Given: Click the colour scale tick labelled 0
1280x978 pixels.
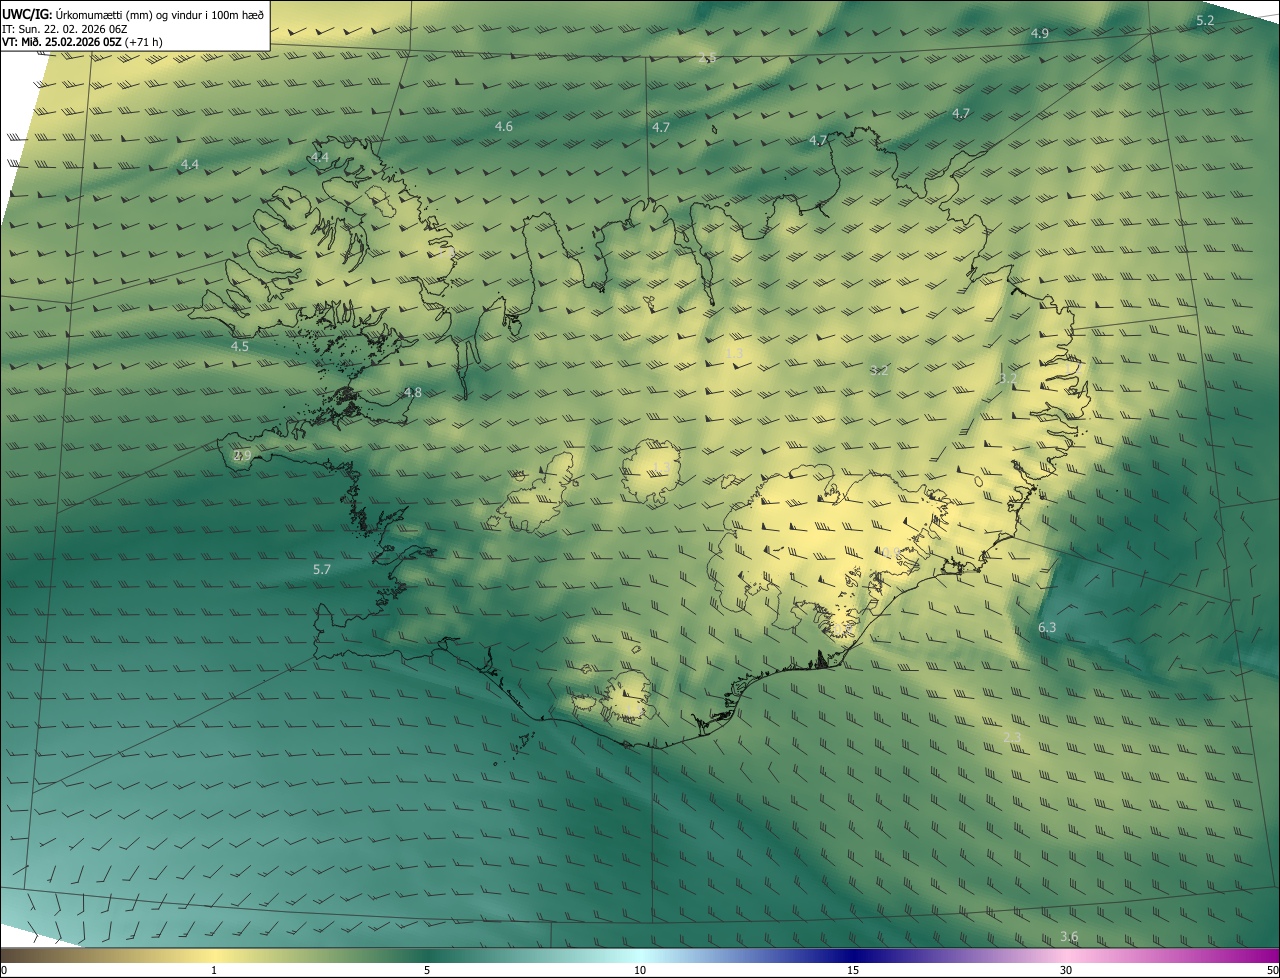Looking at the screenshot, I should pos(4,970).
